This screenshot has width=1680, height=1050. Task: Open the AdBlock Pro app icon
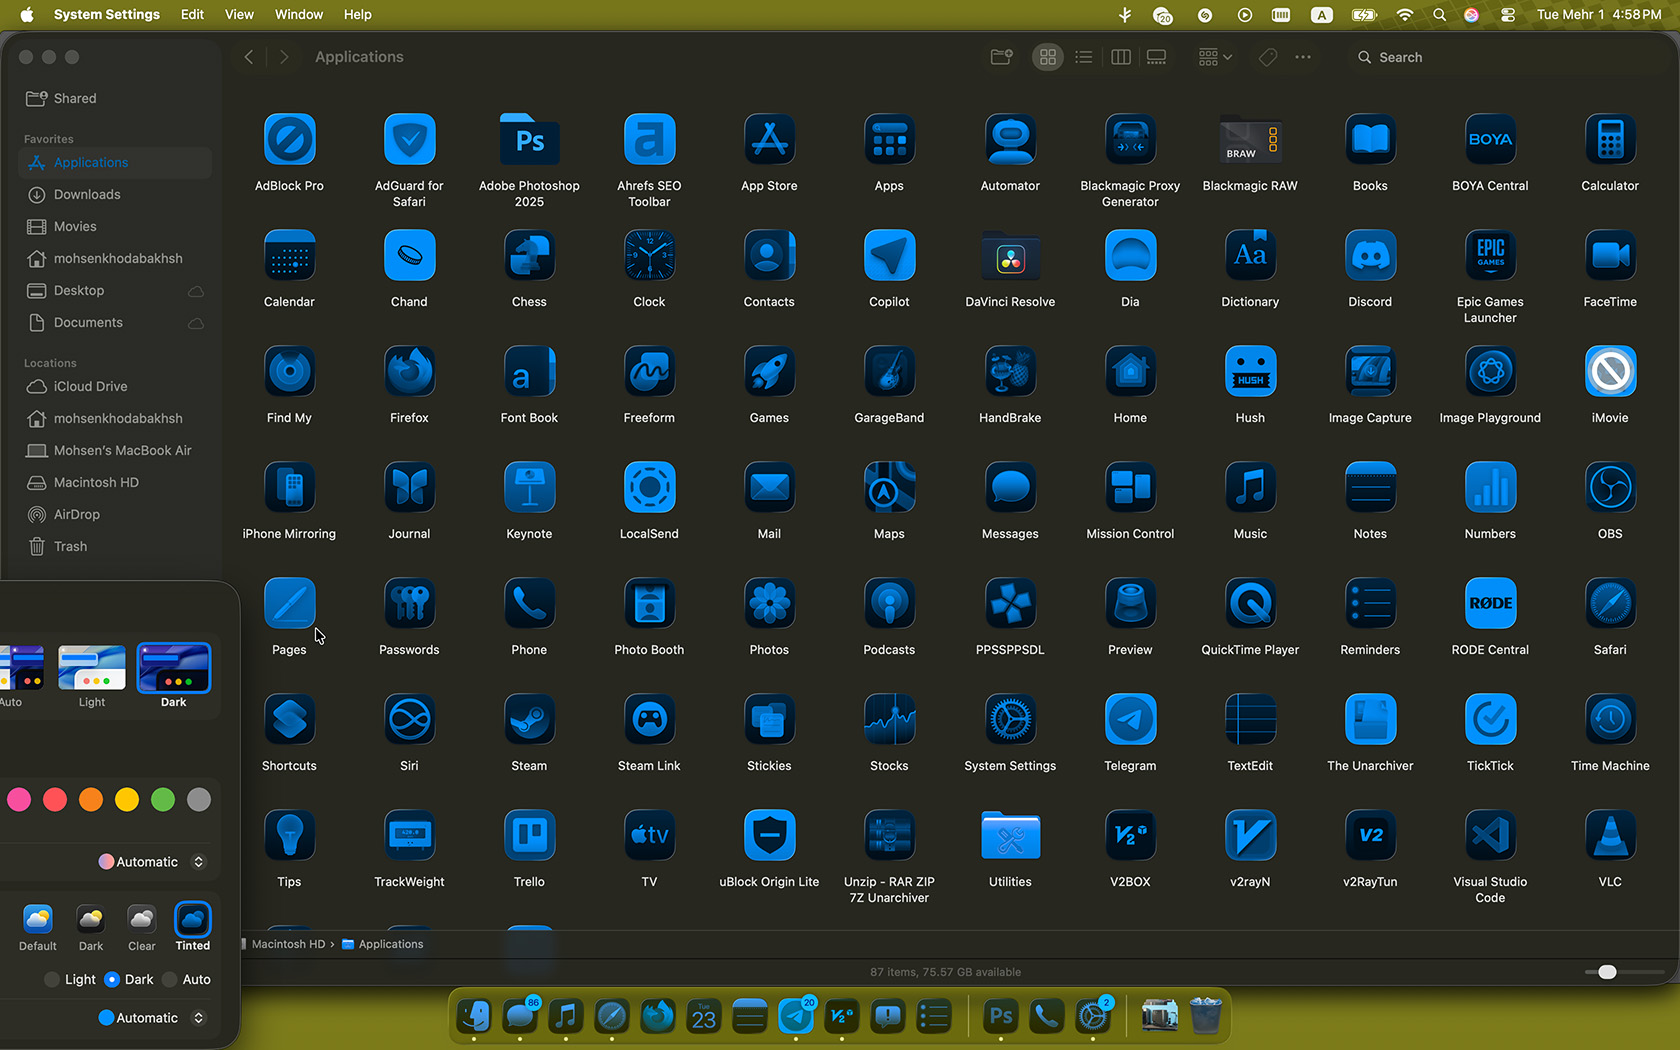(289, 140)
